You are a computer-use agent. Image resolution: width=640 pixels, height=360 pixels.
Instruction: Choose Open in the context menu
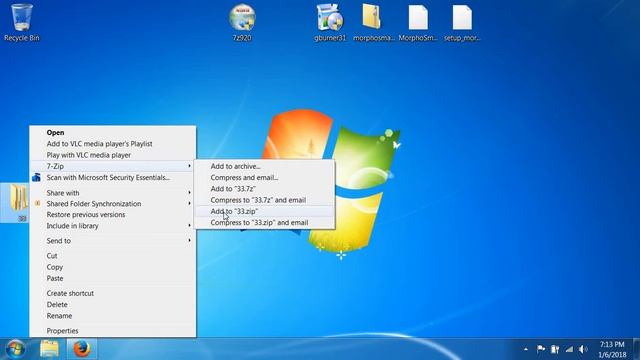point(113,133)
